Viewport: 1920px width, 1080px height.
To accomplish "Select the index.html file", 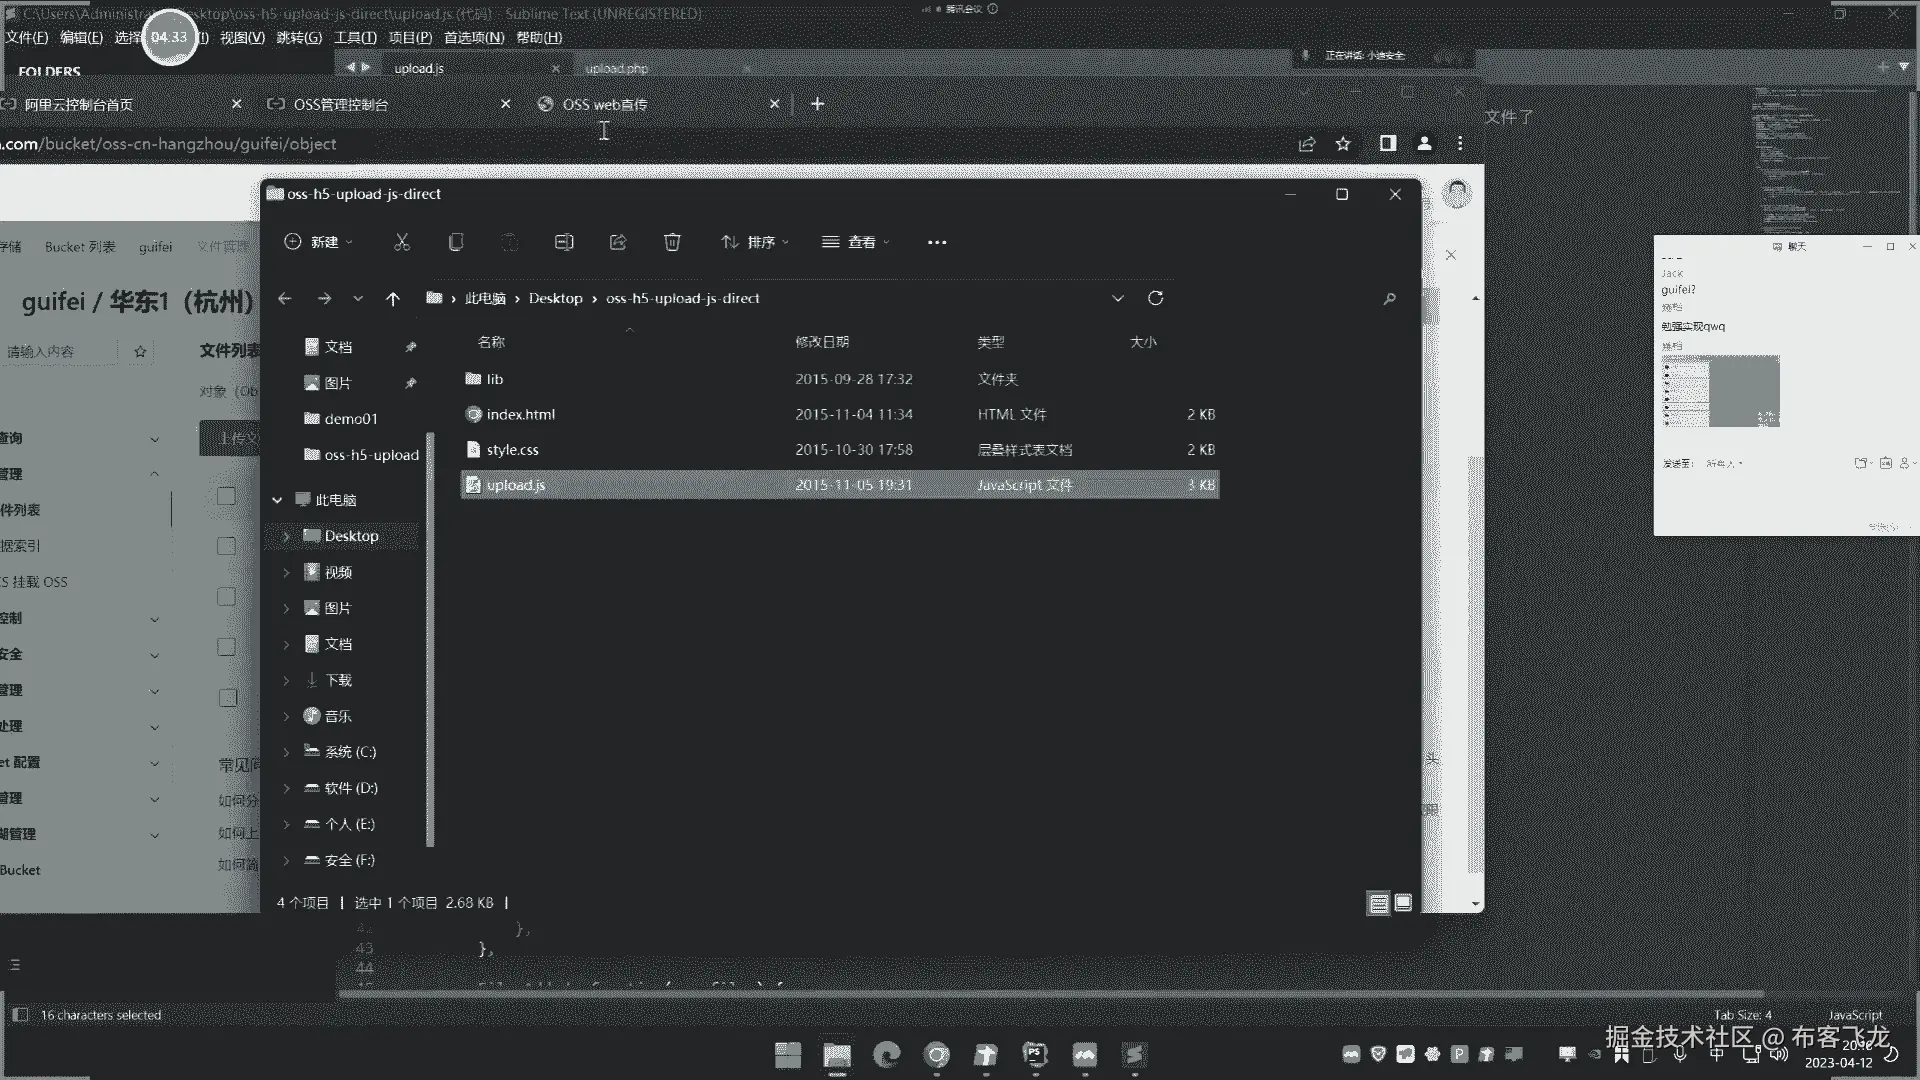I will click(520, 414).
